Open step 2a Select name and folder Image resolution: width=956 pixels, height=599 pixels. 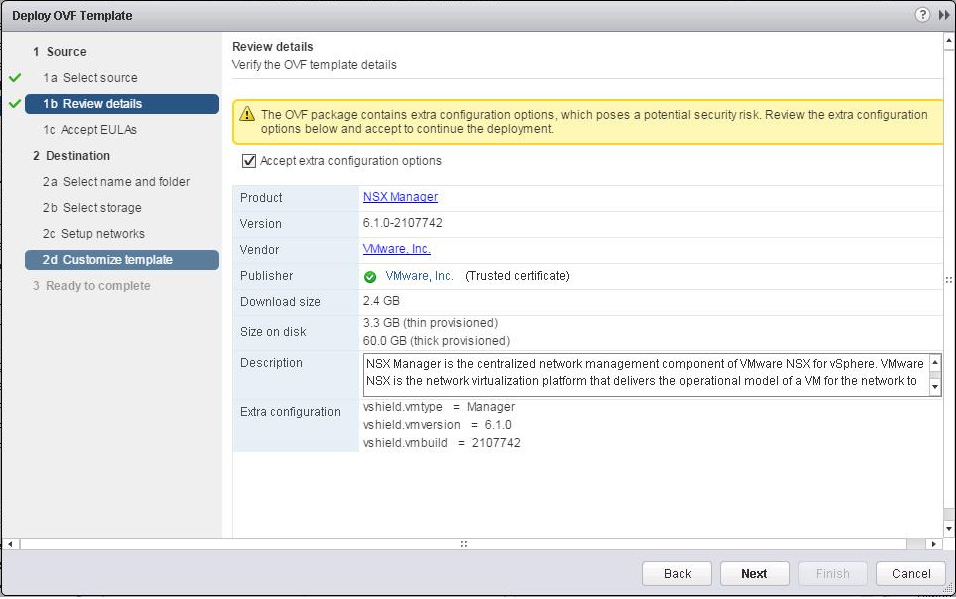pos(116,182)
